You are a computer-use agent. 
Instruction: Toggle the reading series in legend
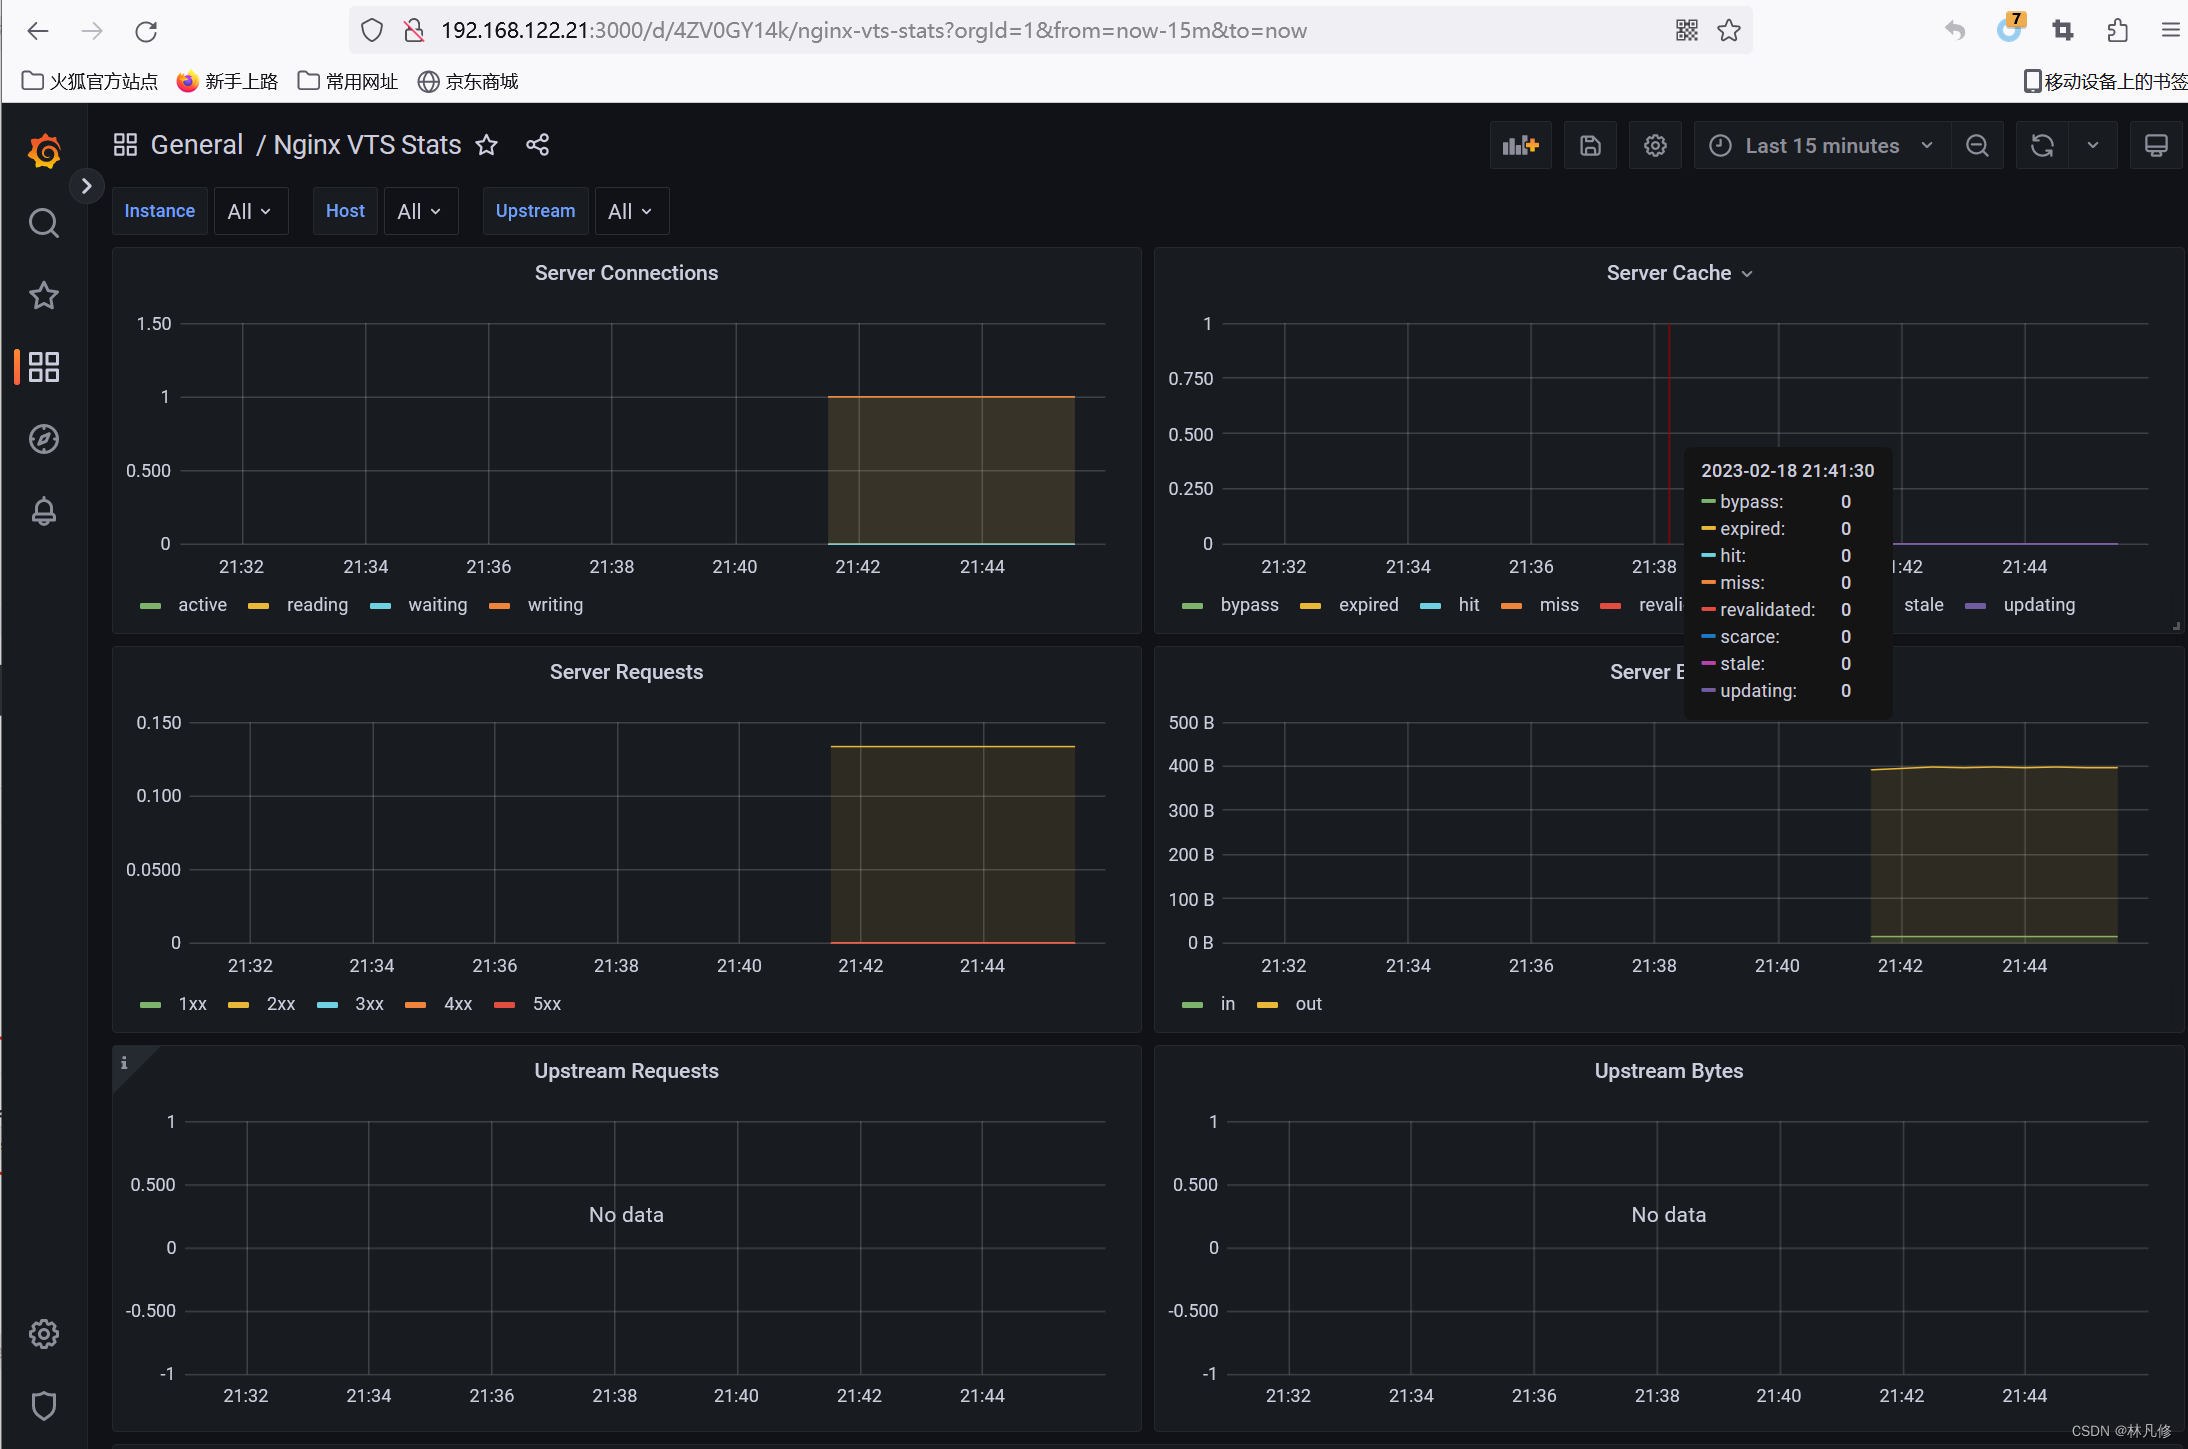pyautogui.click(x=317, y=605)
